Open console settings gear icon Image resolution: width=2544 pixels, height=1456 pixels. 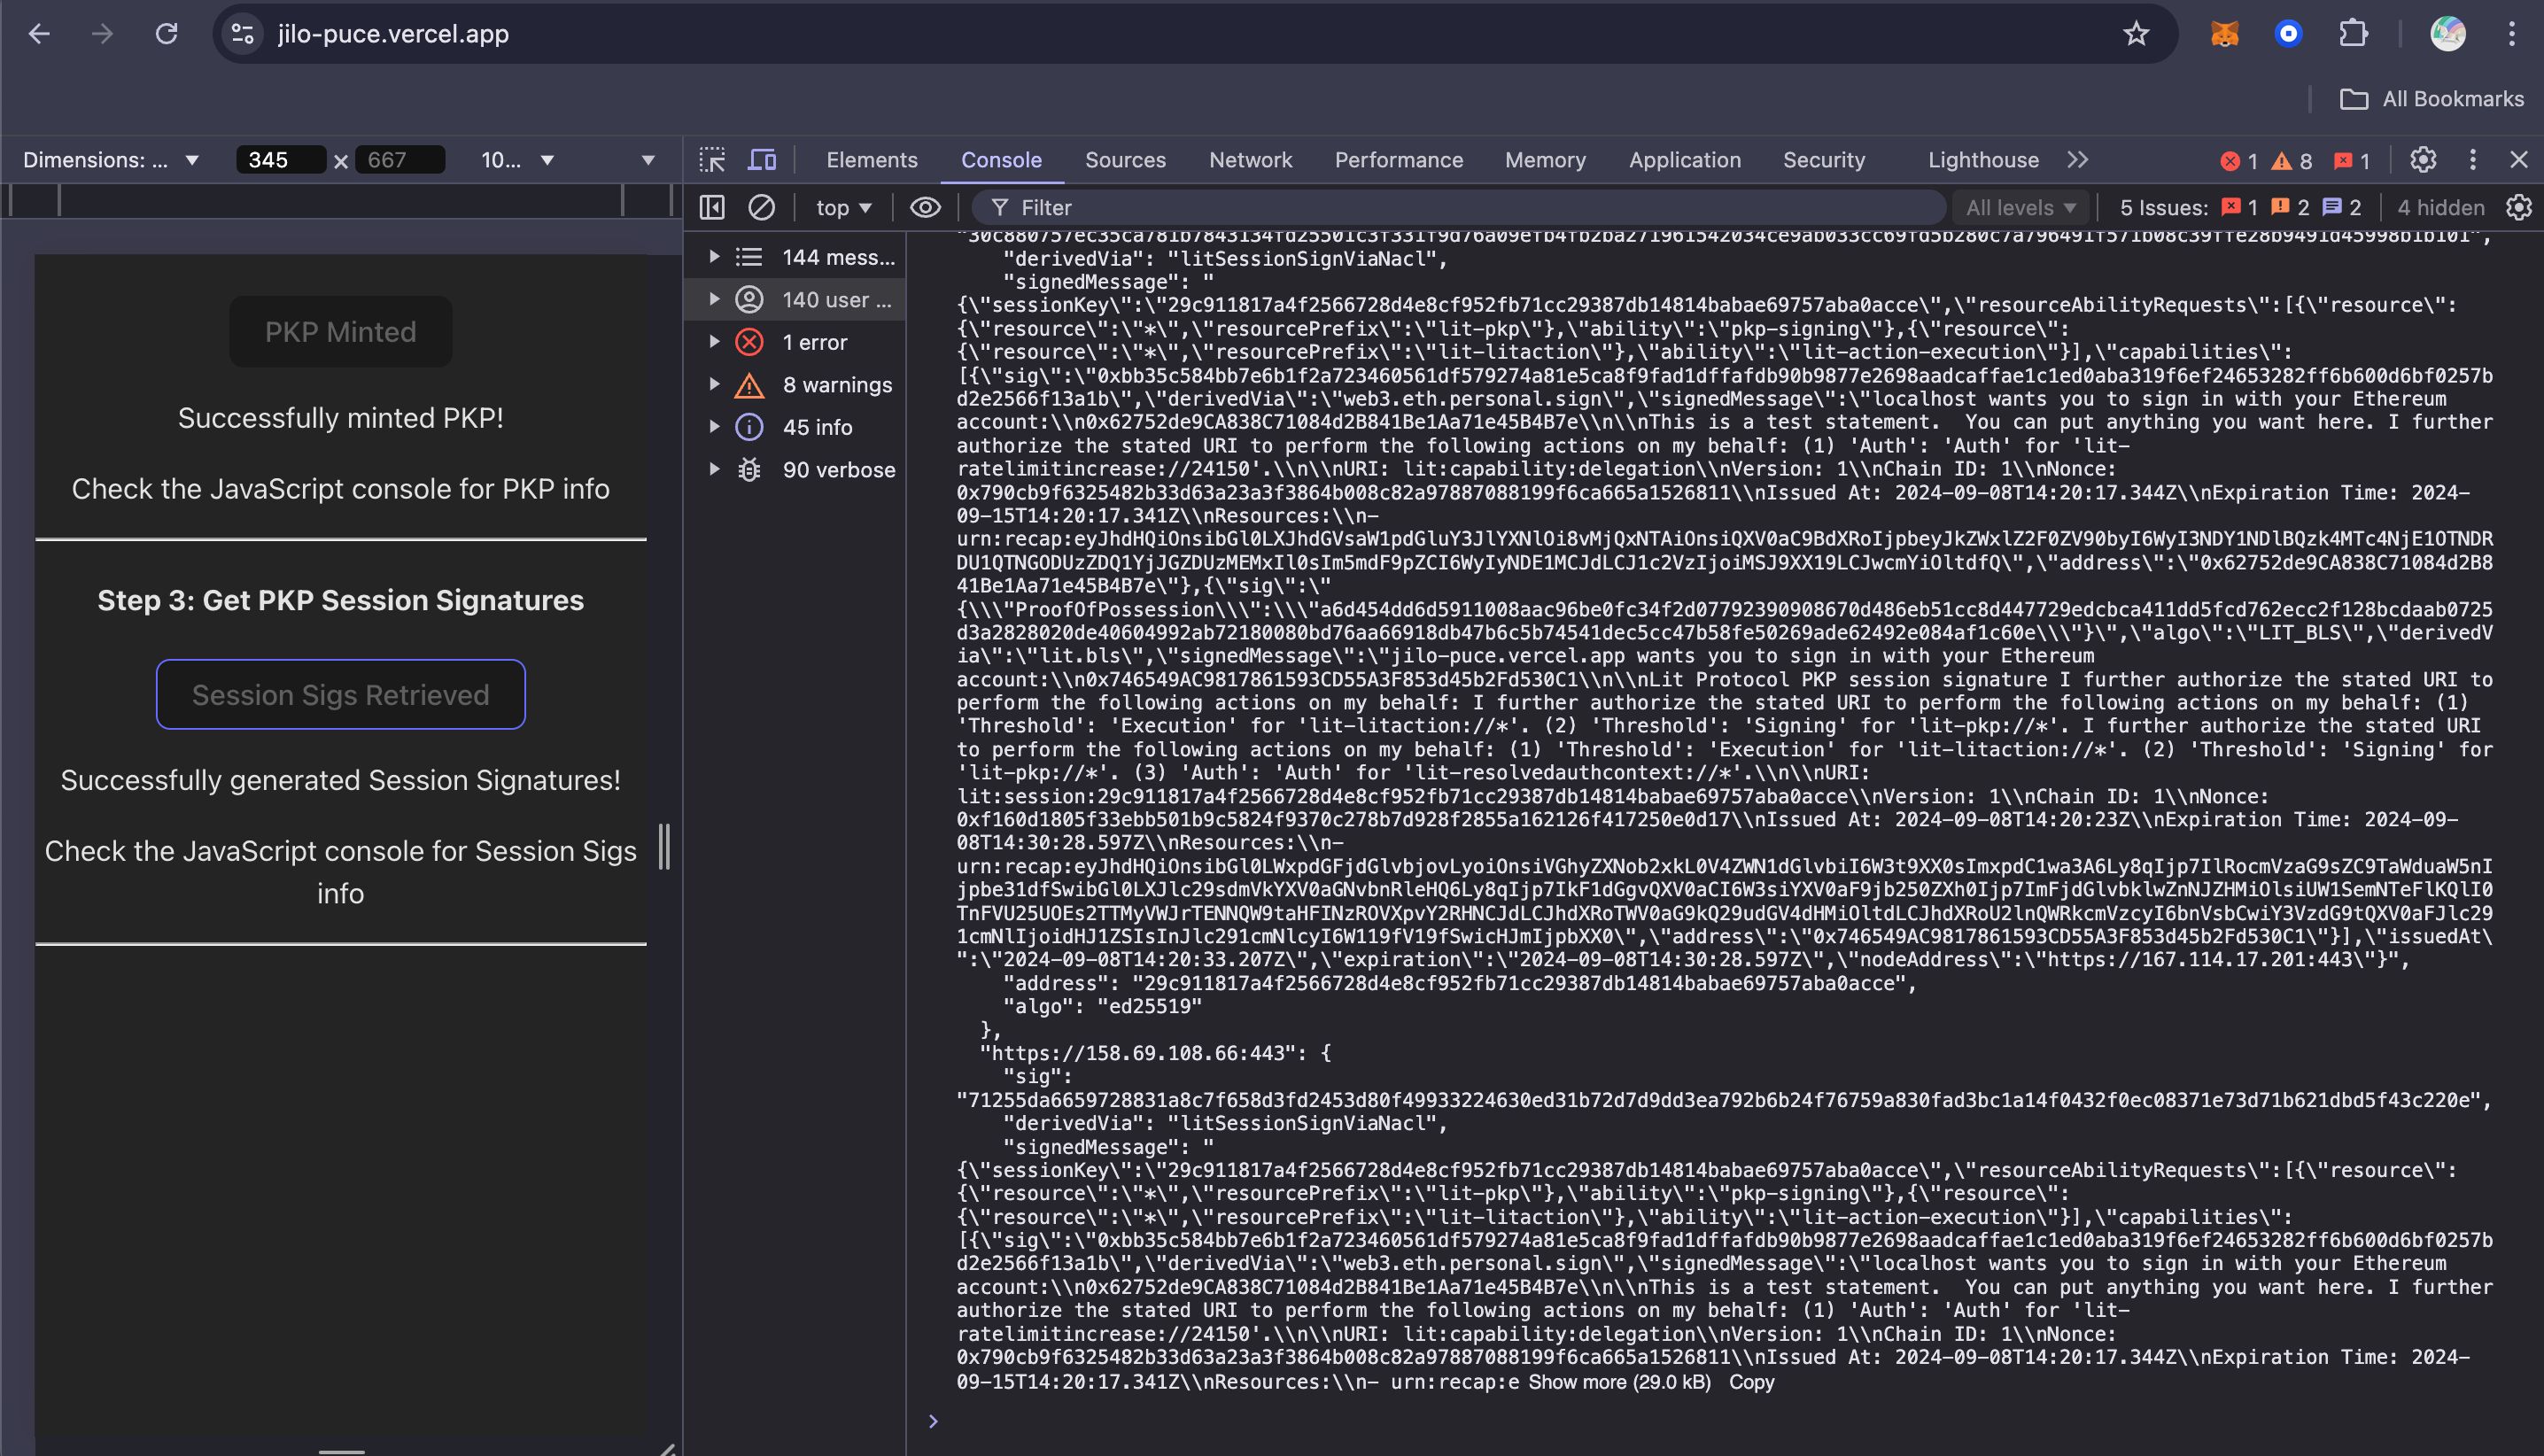pos(2518,208)
